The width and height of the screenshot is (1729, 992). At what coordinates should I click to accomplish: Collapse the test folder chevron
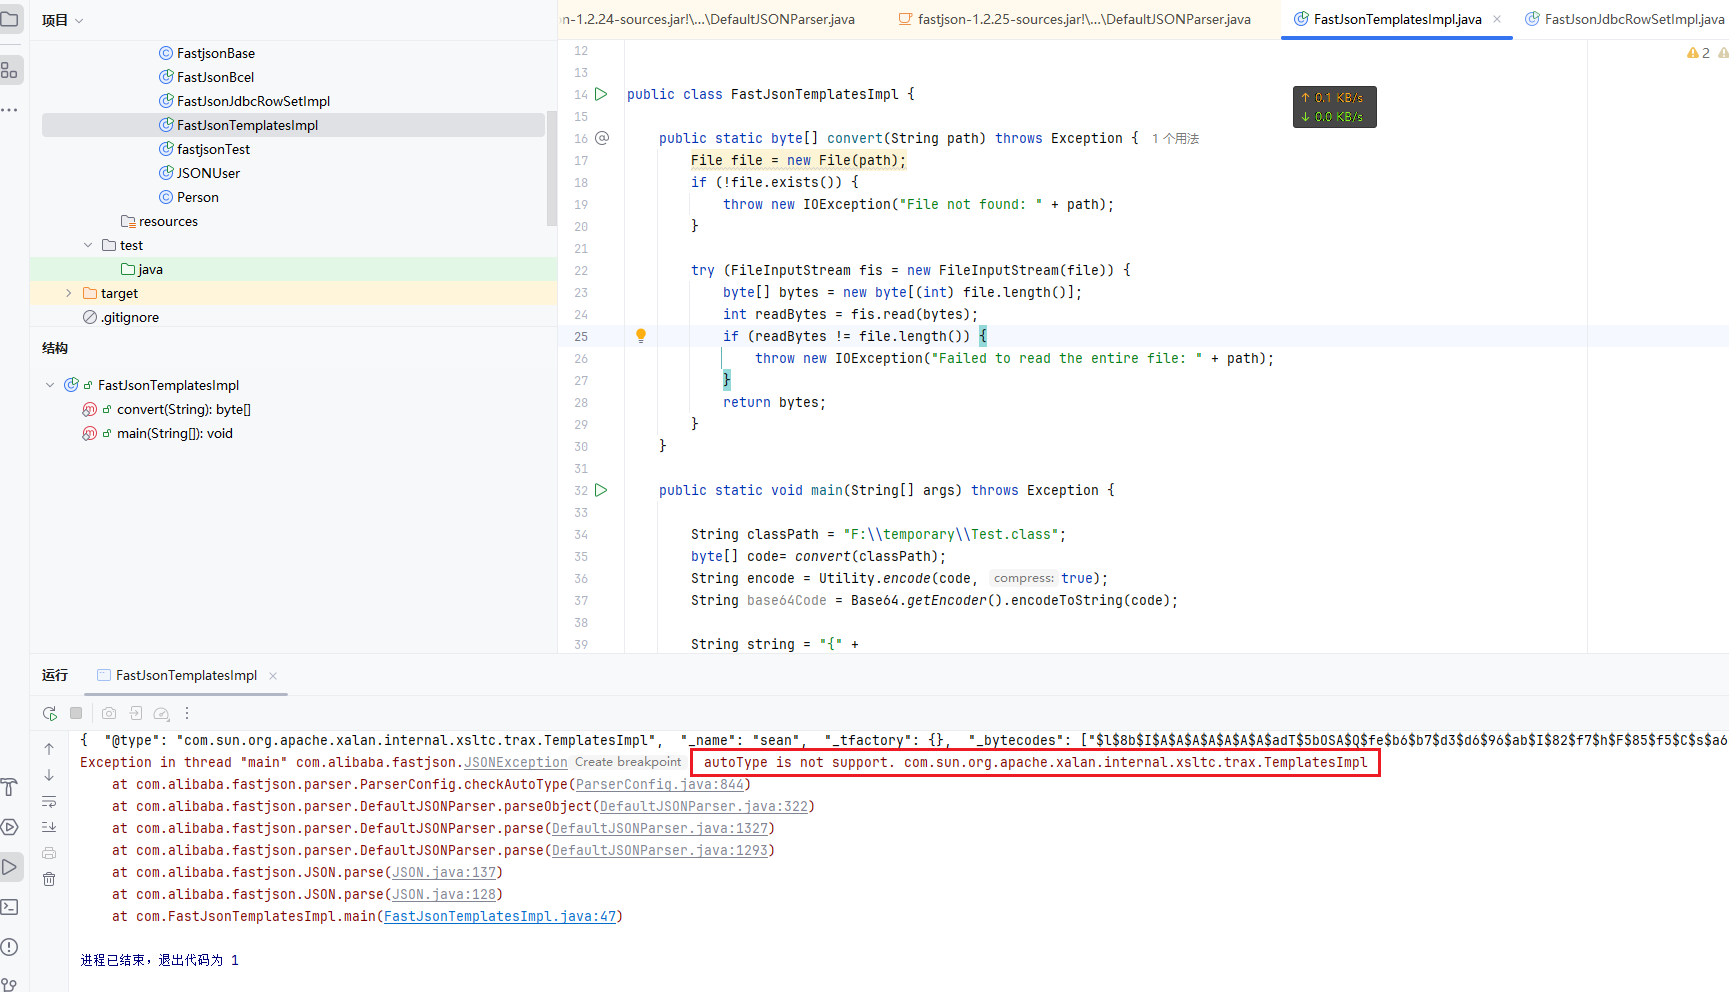pos(88,245)
